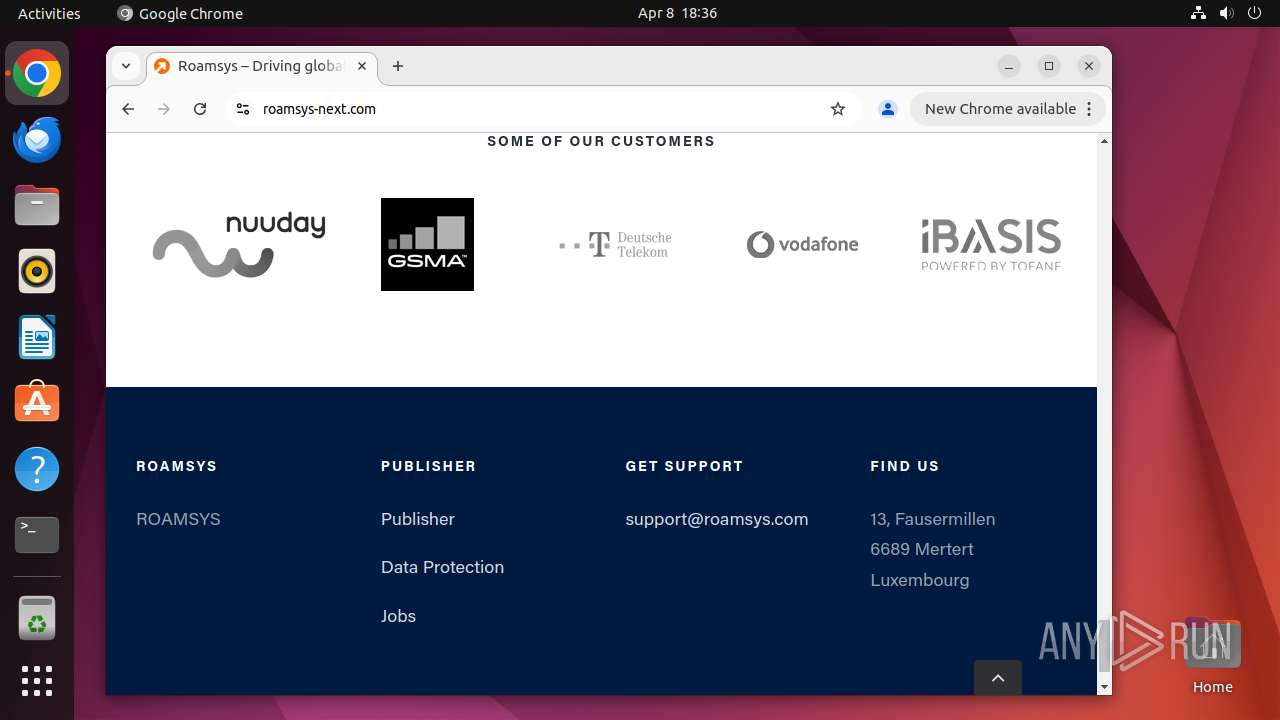The height and width of the screenshot is (720, 1280).
Task: Open the site information icon in address bar
Action: [x=242, y=109]
